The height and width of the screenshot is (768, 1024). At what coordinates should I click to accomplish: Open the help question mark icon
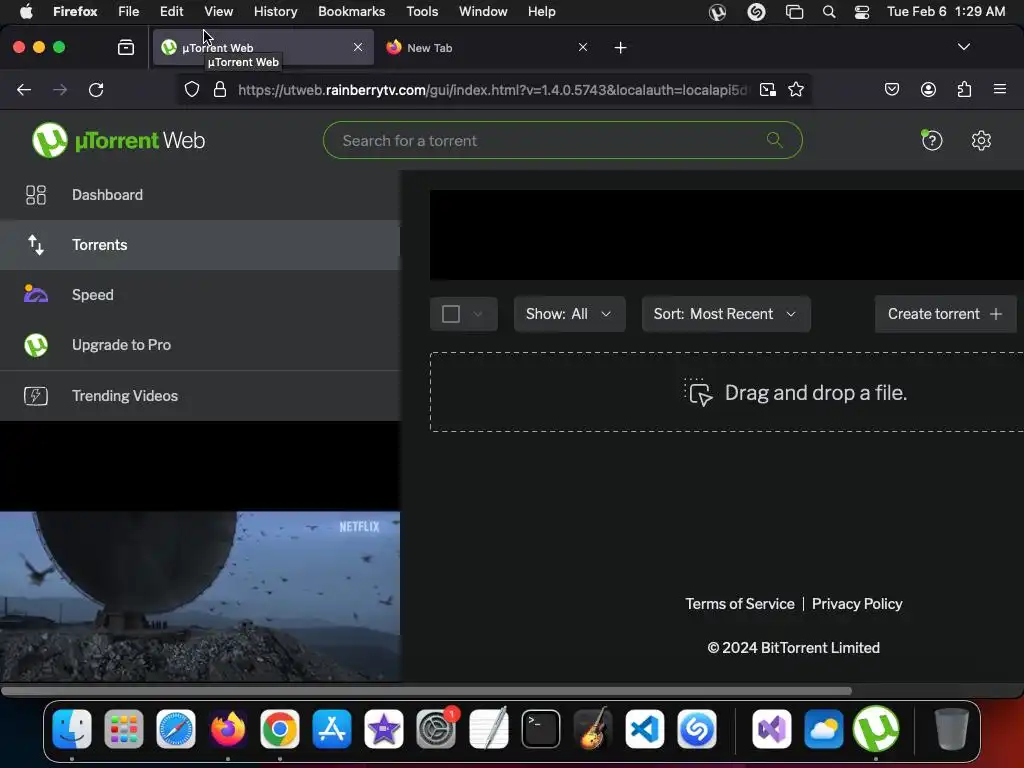(x=932, y=140)
